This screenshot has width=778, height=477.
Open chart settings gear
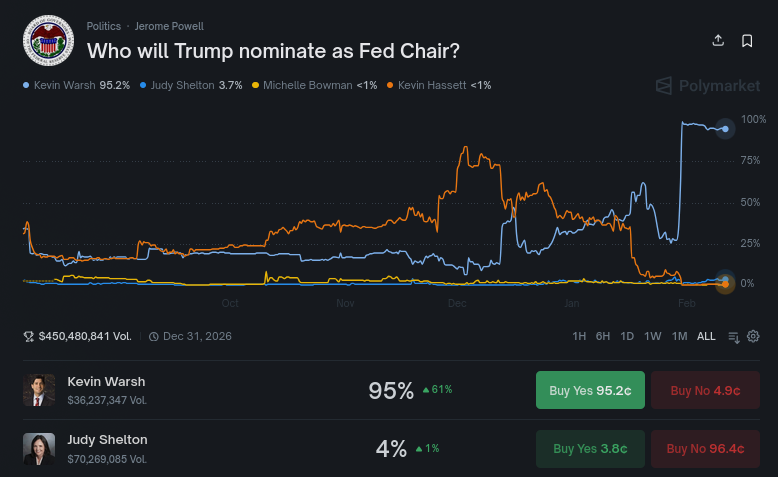pos(753,336)
